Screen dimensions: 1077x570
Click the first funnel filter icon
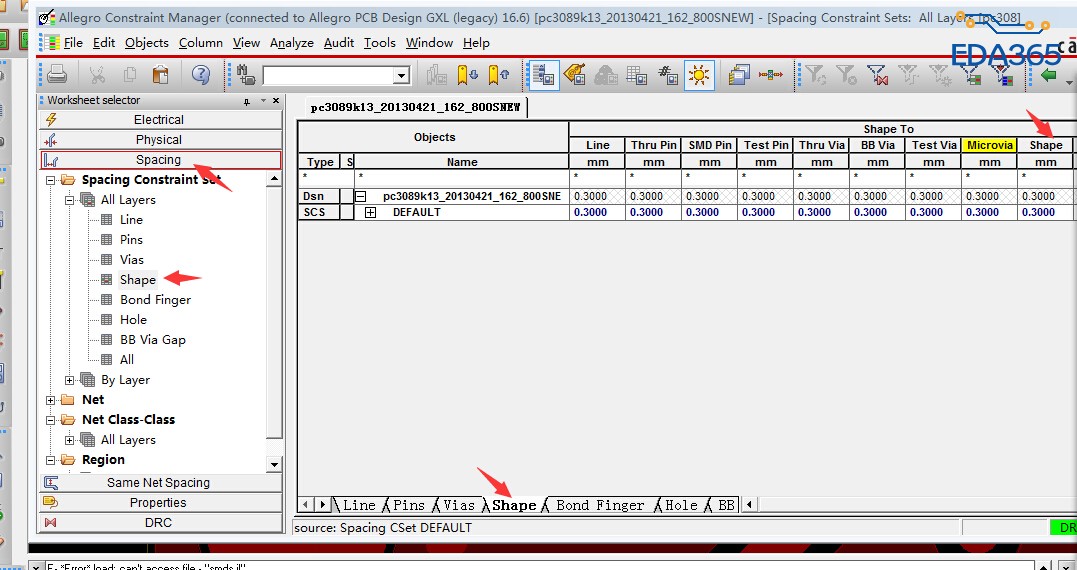[815, 74]
